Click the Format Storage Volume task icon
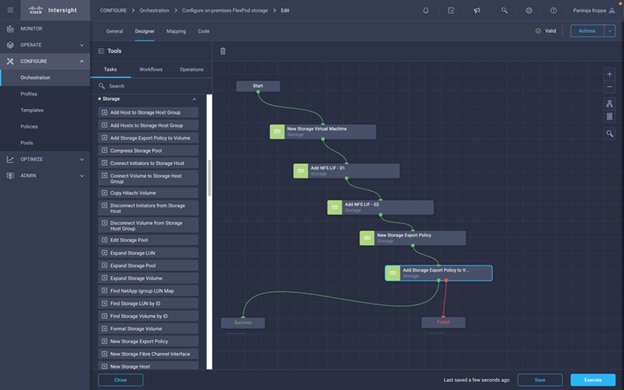The width and height of the screenshot is (624, 390). 104,329
